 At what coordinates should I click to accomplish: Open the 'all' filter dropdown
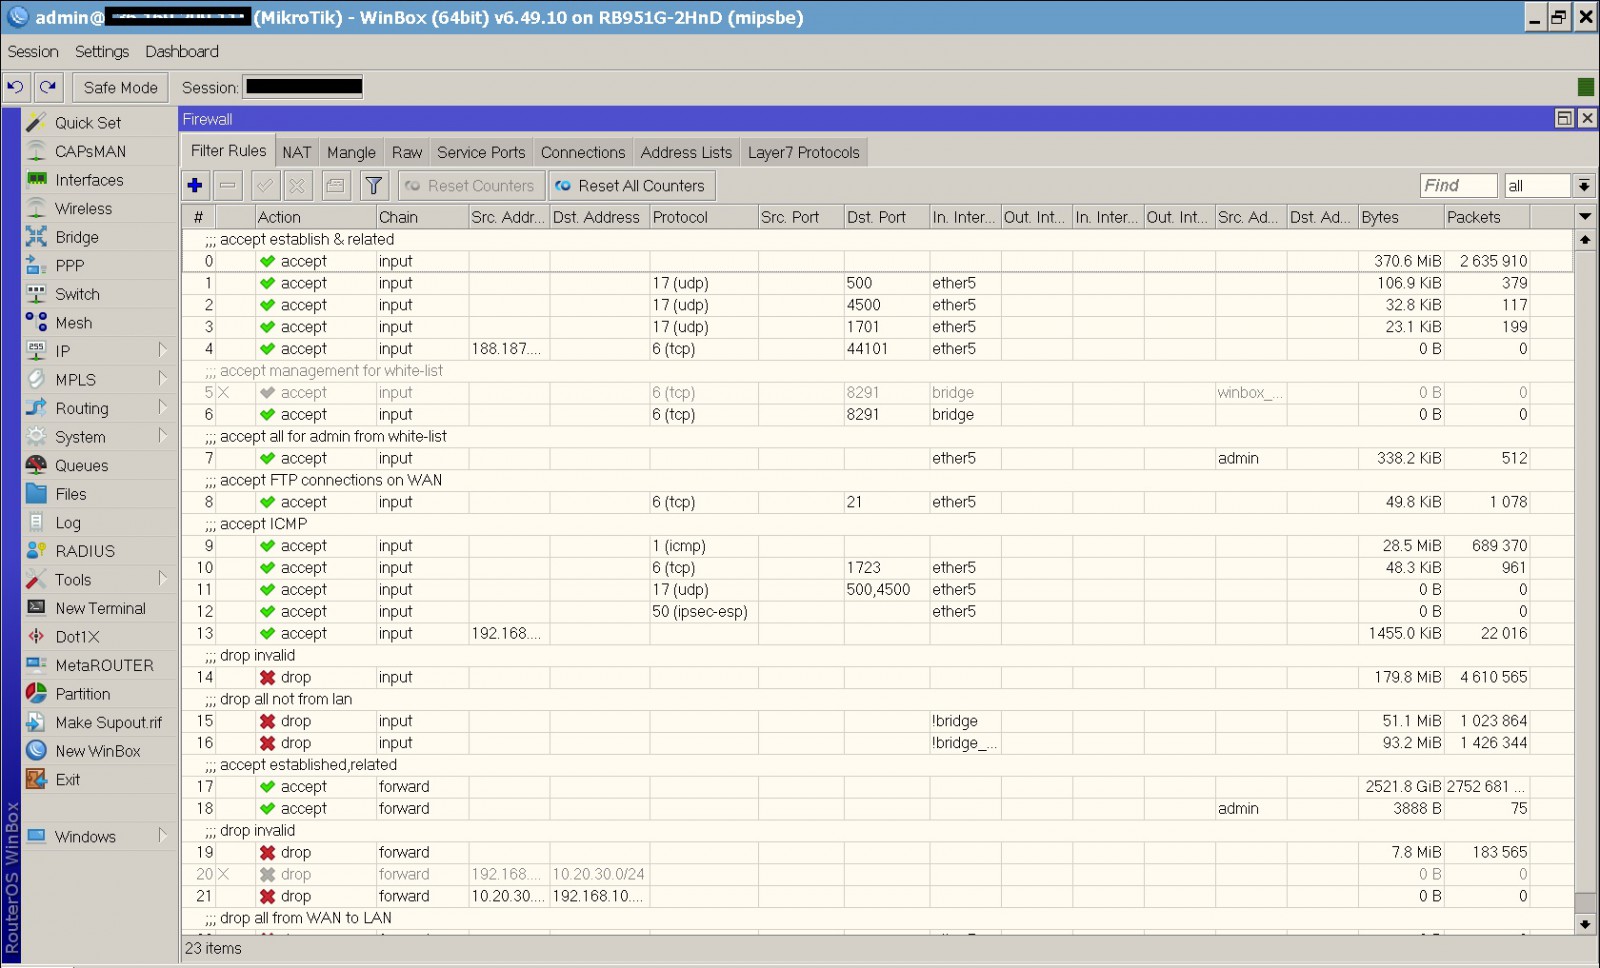(1584, 185)
